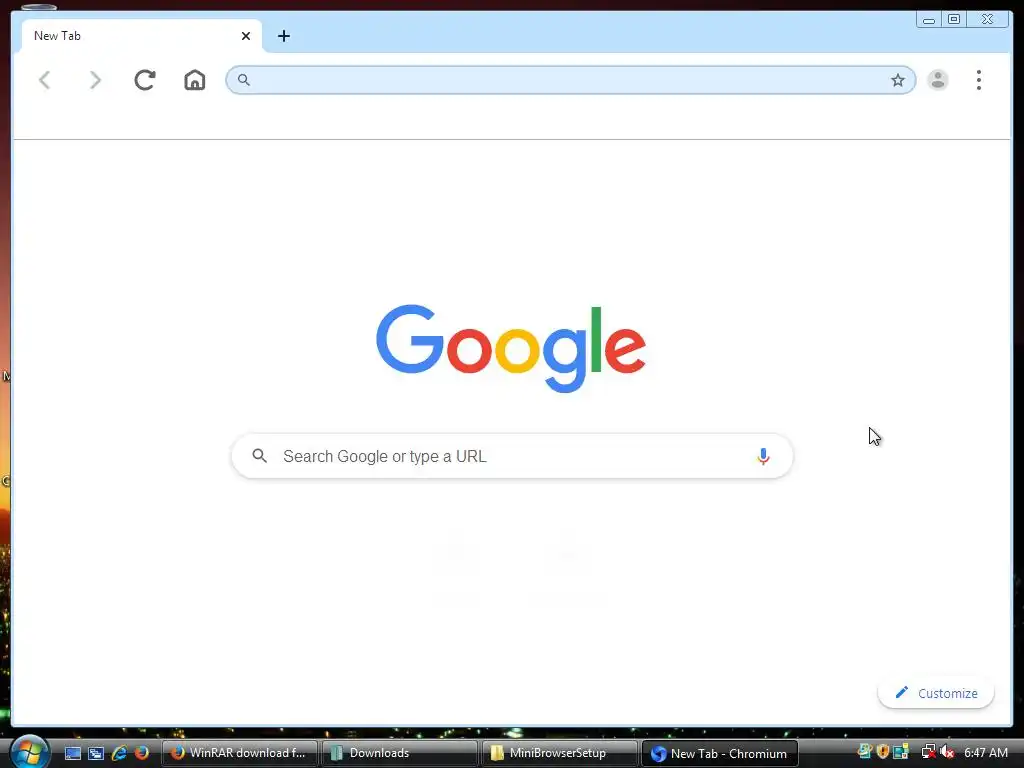Click the muted volume tray icon
Viewport: 1024px width, 768px height.
(947, 752)
